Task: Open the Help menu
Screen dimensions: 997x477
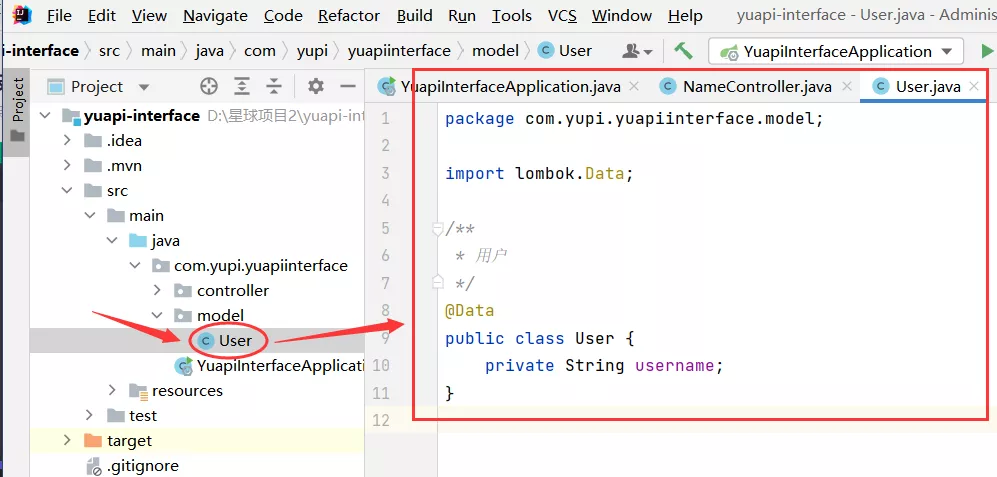Action: (x=685, y=15)
